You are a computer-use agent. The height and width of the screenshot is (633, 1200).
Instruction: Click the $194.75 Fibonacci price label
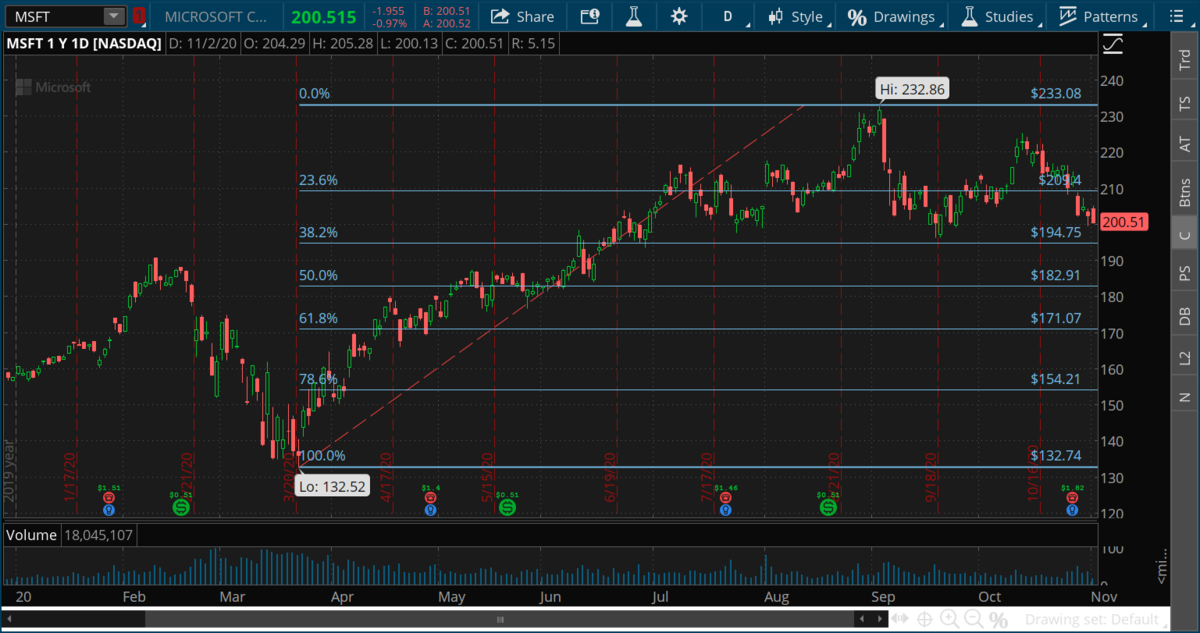point(1056,232)
